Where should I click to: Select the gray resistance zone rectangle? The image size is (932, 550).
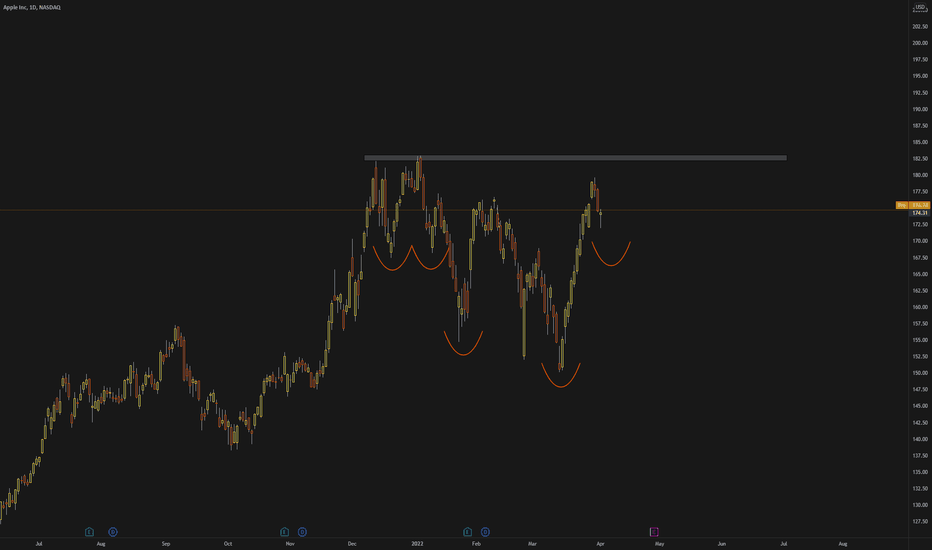click(x=575, y=158)
